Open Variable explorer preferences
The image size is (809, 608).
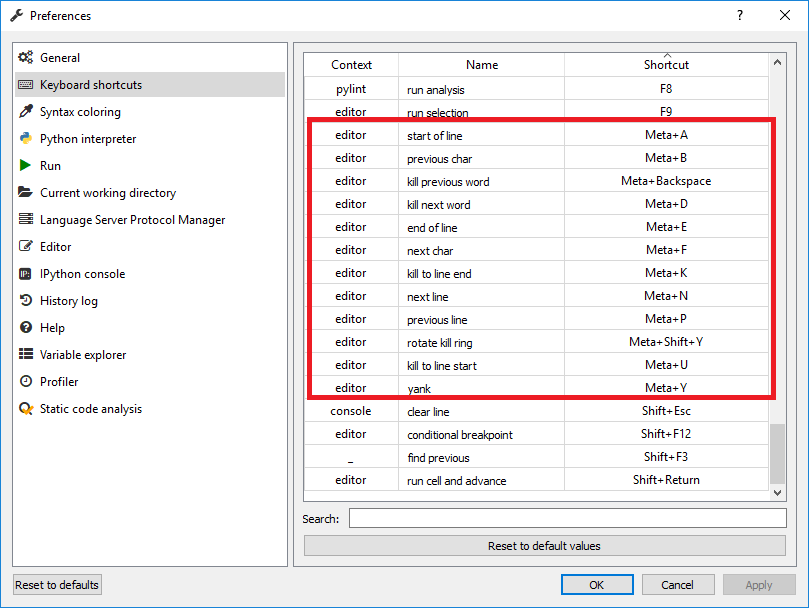pyautogui.click(x=150, y=355)
